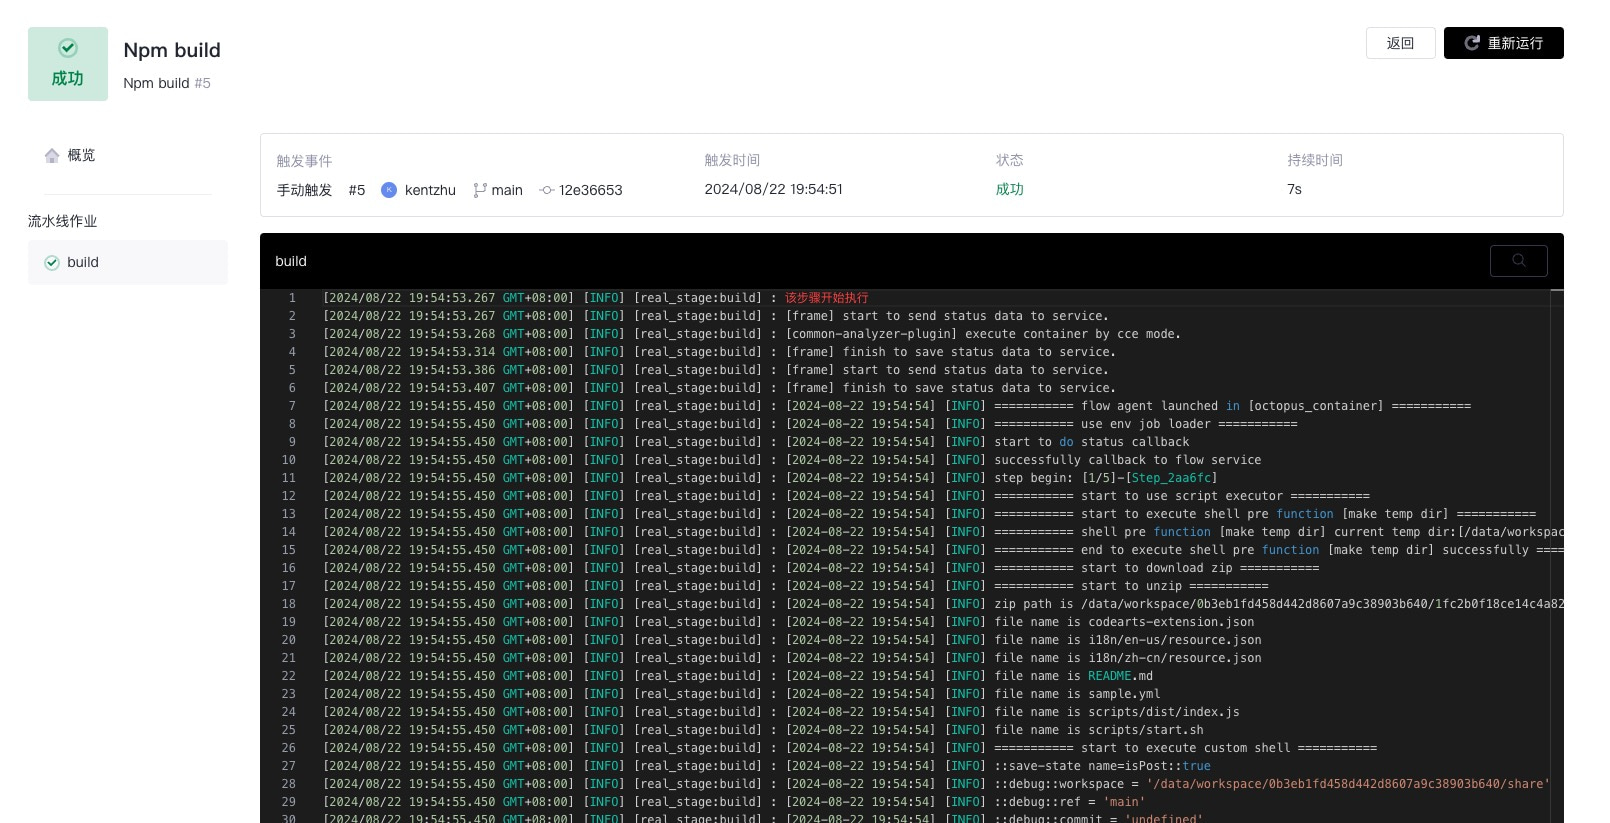Screen dimensions: 1610x823
Task: Click the commit icon before 12e36653
Action: tap(546, 190)
